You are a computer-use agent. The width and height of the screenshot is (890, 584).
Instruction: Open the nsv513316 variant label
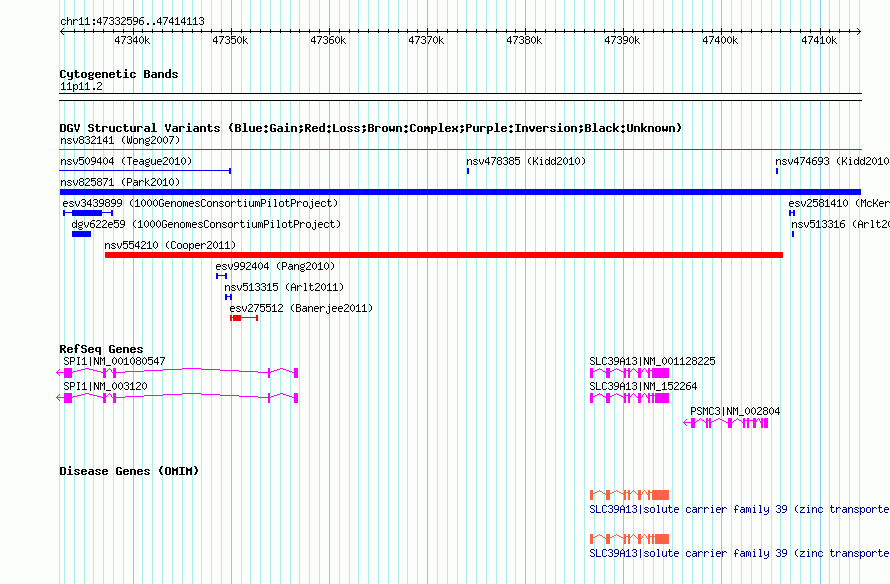pyautogui.click(x=841, y=224)
